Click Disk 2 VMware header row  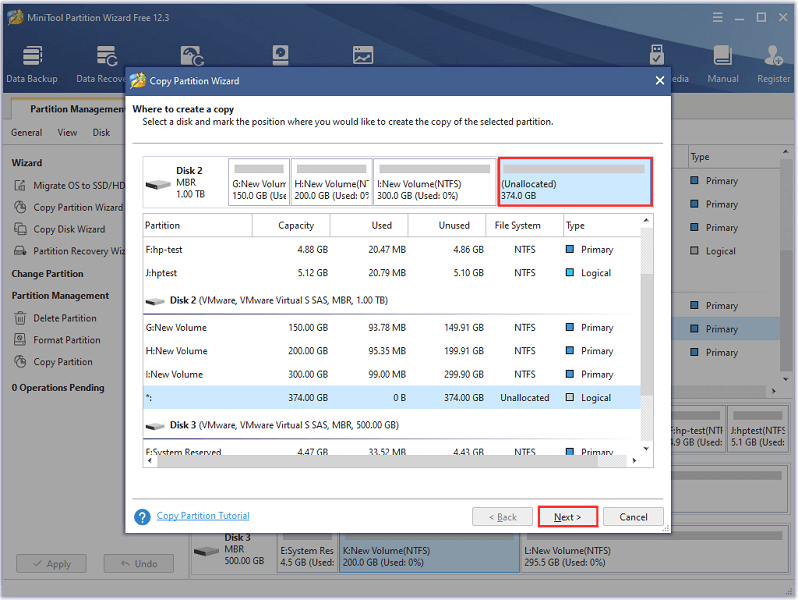click(391, 300)
